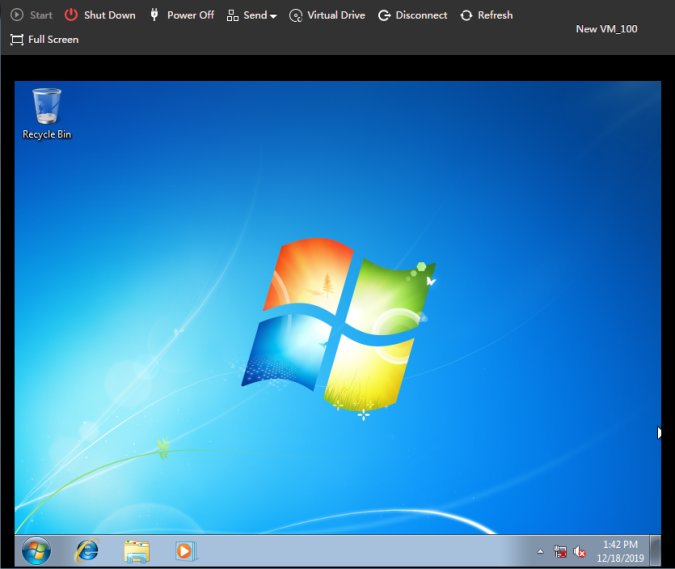Open Windows Explorer folder icon in taskbar

coord(137,551)
